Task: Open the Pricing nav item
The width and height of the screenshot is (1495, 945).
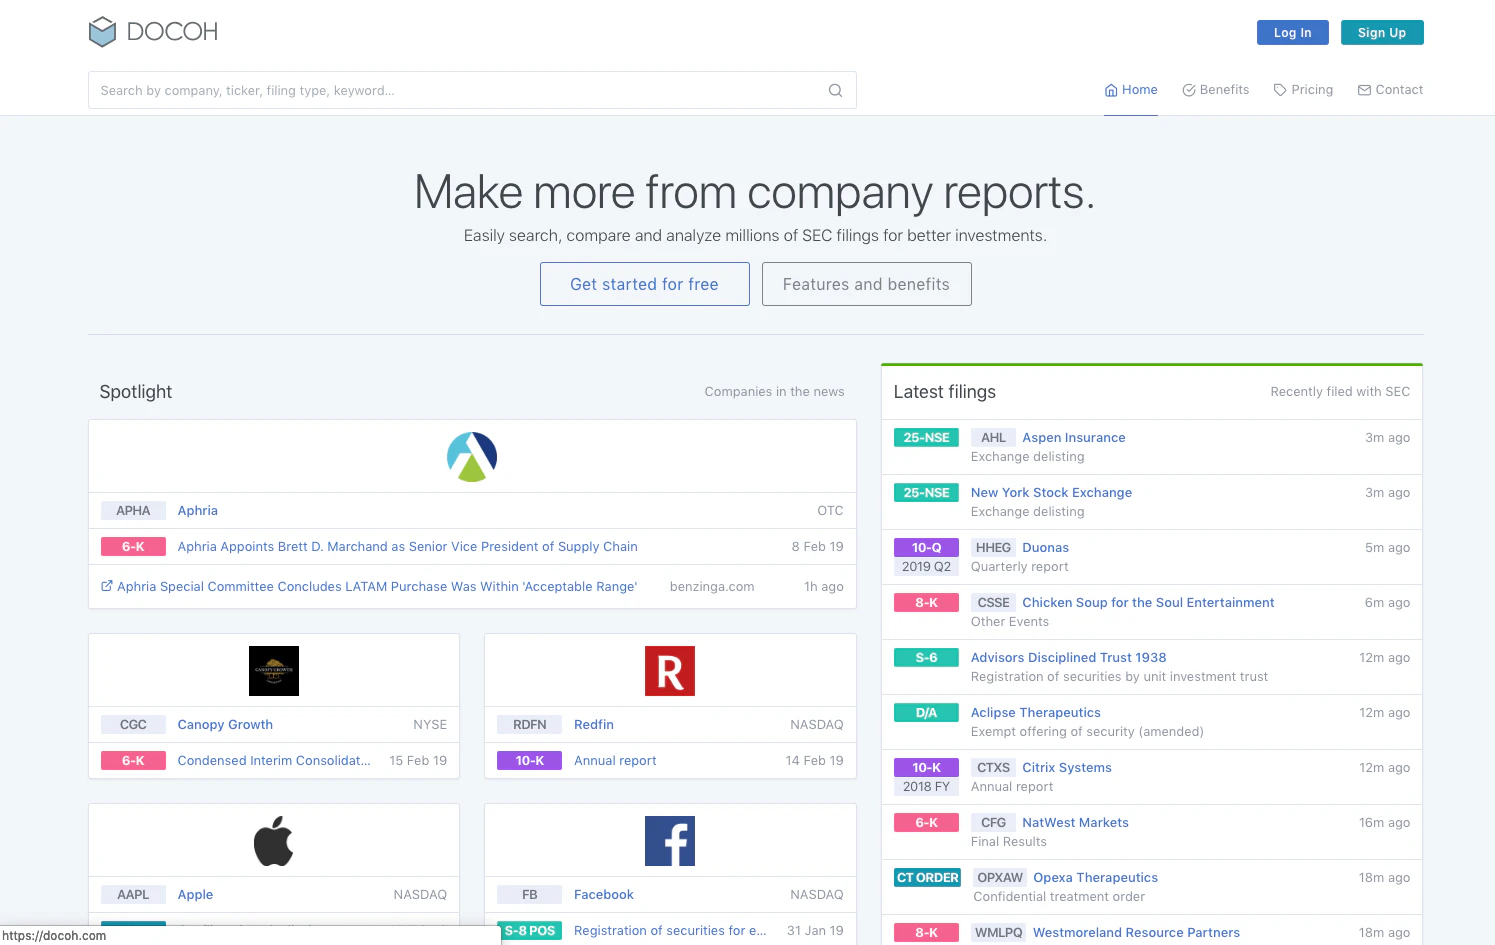Action: (1303, 90)
